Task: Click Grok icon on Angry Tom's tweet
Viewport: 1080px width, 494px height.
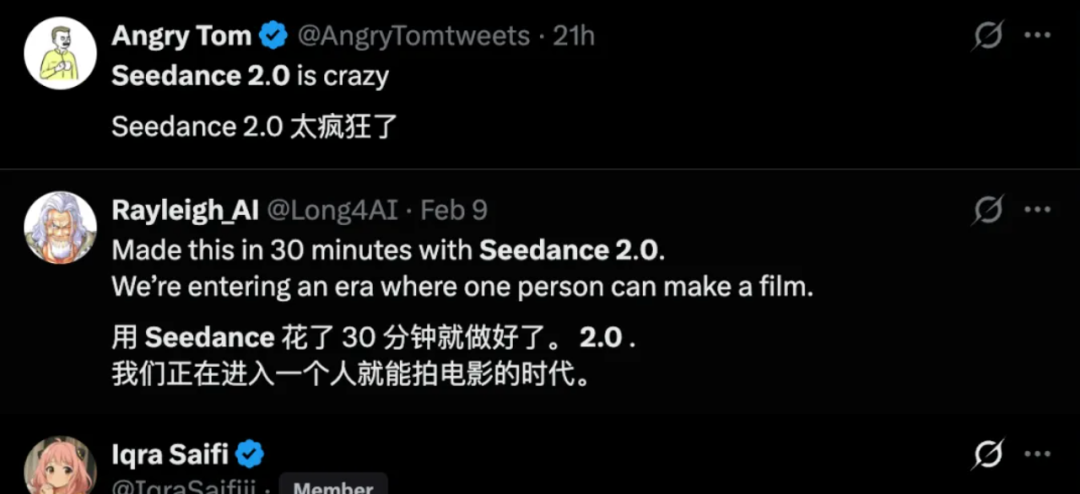Action: coord(988,37)
